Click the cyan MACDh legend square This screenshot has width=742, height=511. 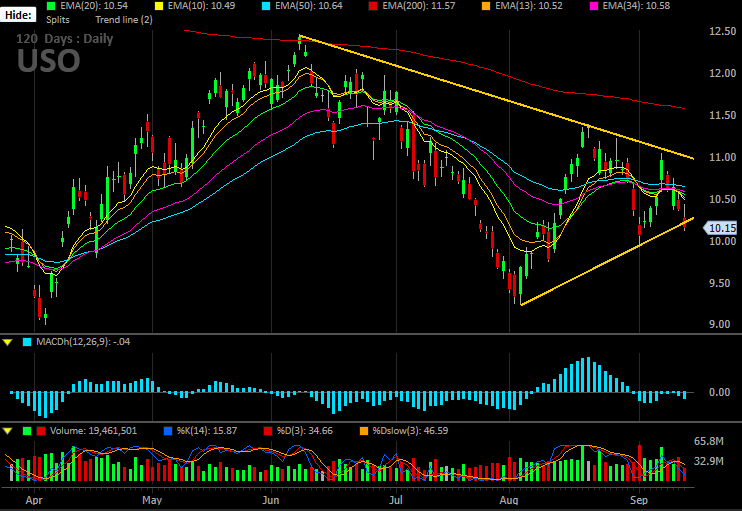pos(27,342)
